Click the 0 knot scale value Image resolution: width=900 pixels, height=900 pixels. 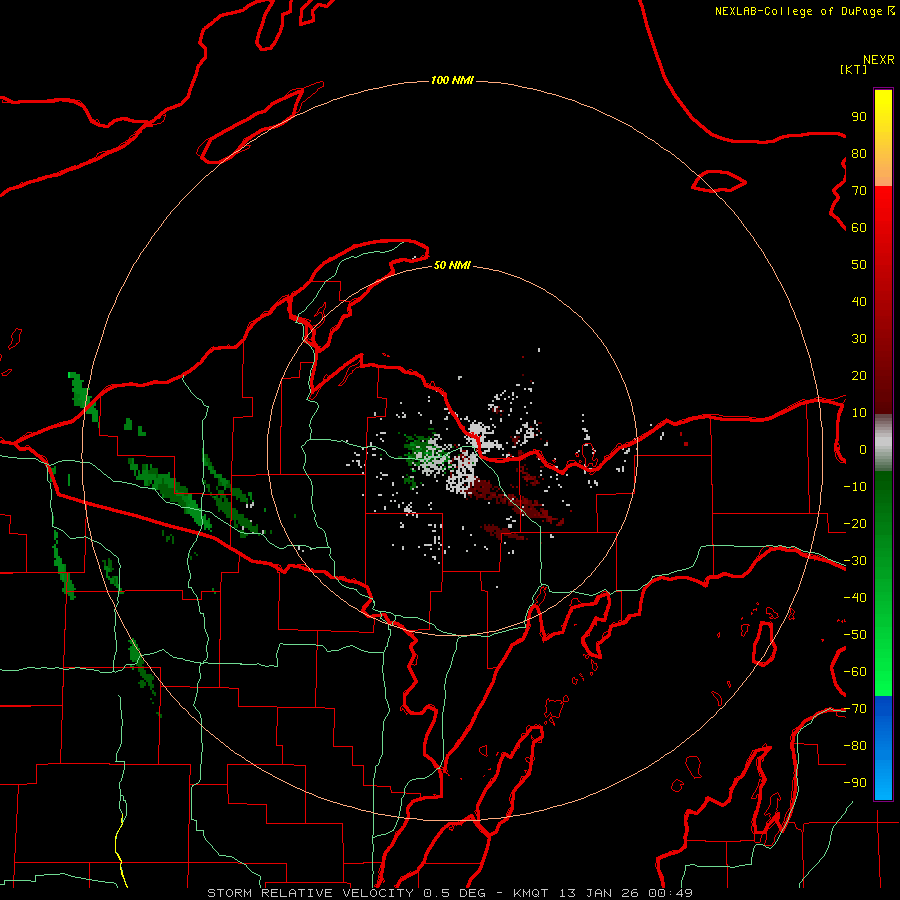click(863, 449)
